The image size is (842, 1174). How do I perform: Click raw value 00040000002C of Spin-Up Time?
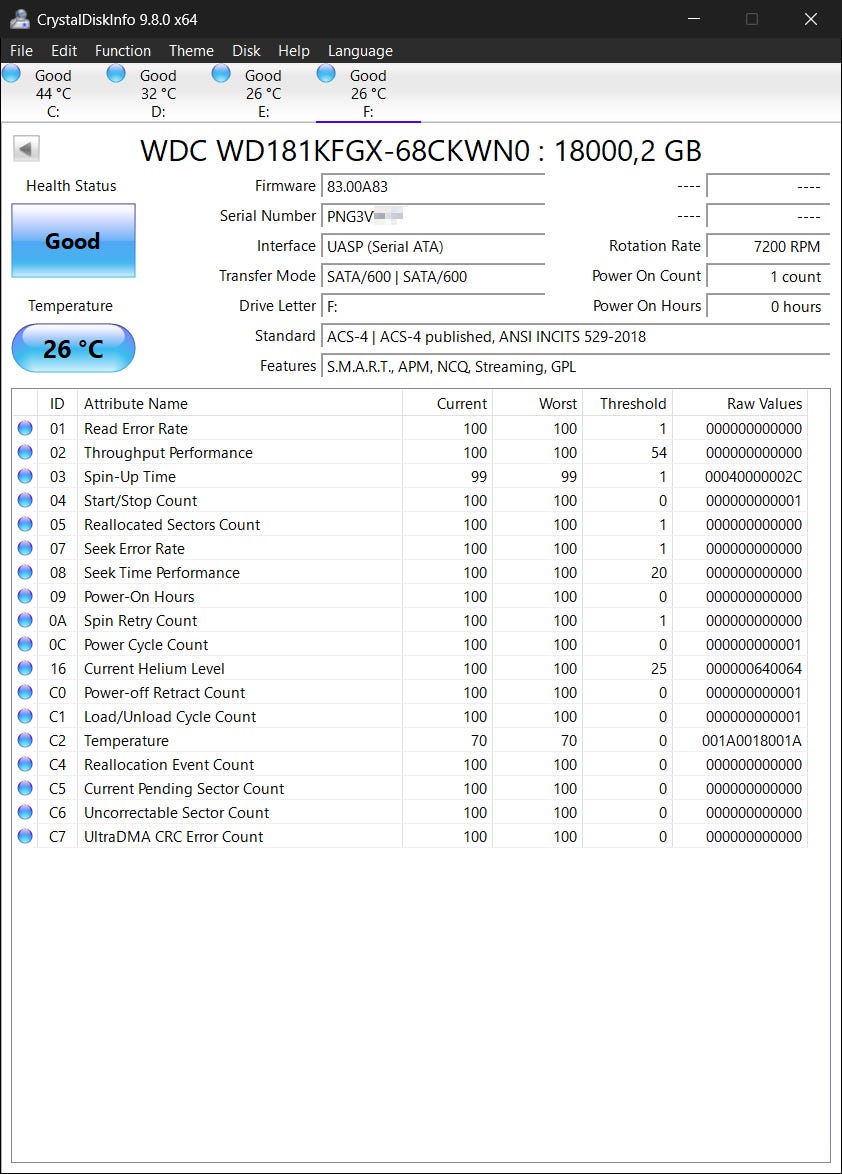(x=753, y=476)
